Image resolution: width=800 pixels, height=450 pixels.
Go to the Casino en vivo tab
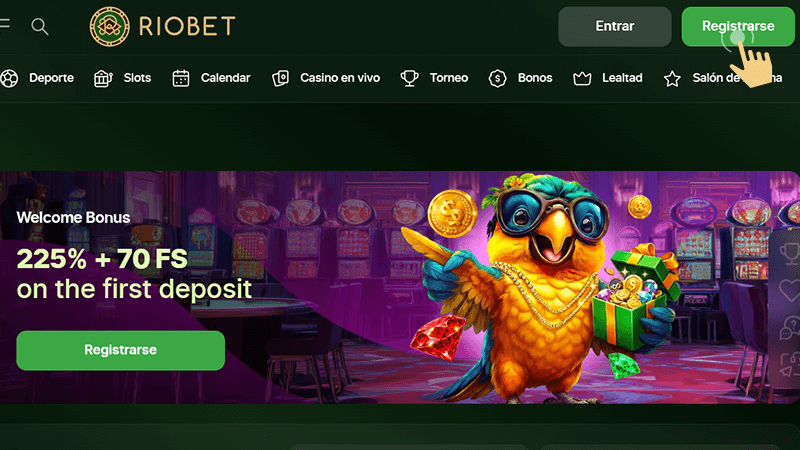coord(340,78)
